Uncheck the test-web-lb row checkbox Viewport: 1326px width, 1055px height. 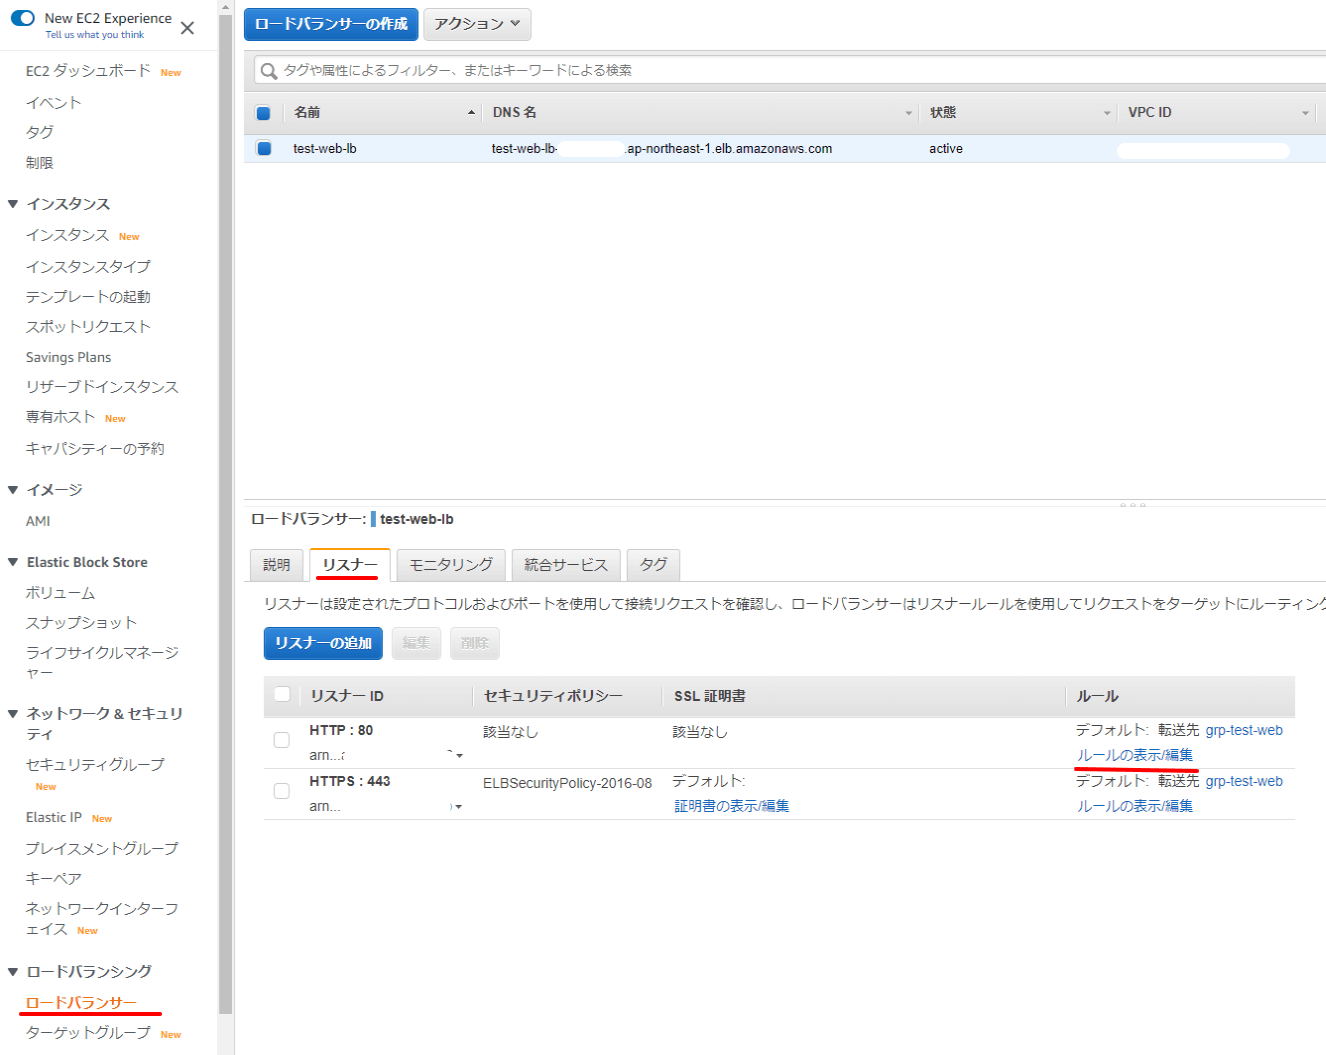point(264,148)
